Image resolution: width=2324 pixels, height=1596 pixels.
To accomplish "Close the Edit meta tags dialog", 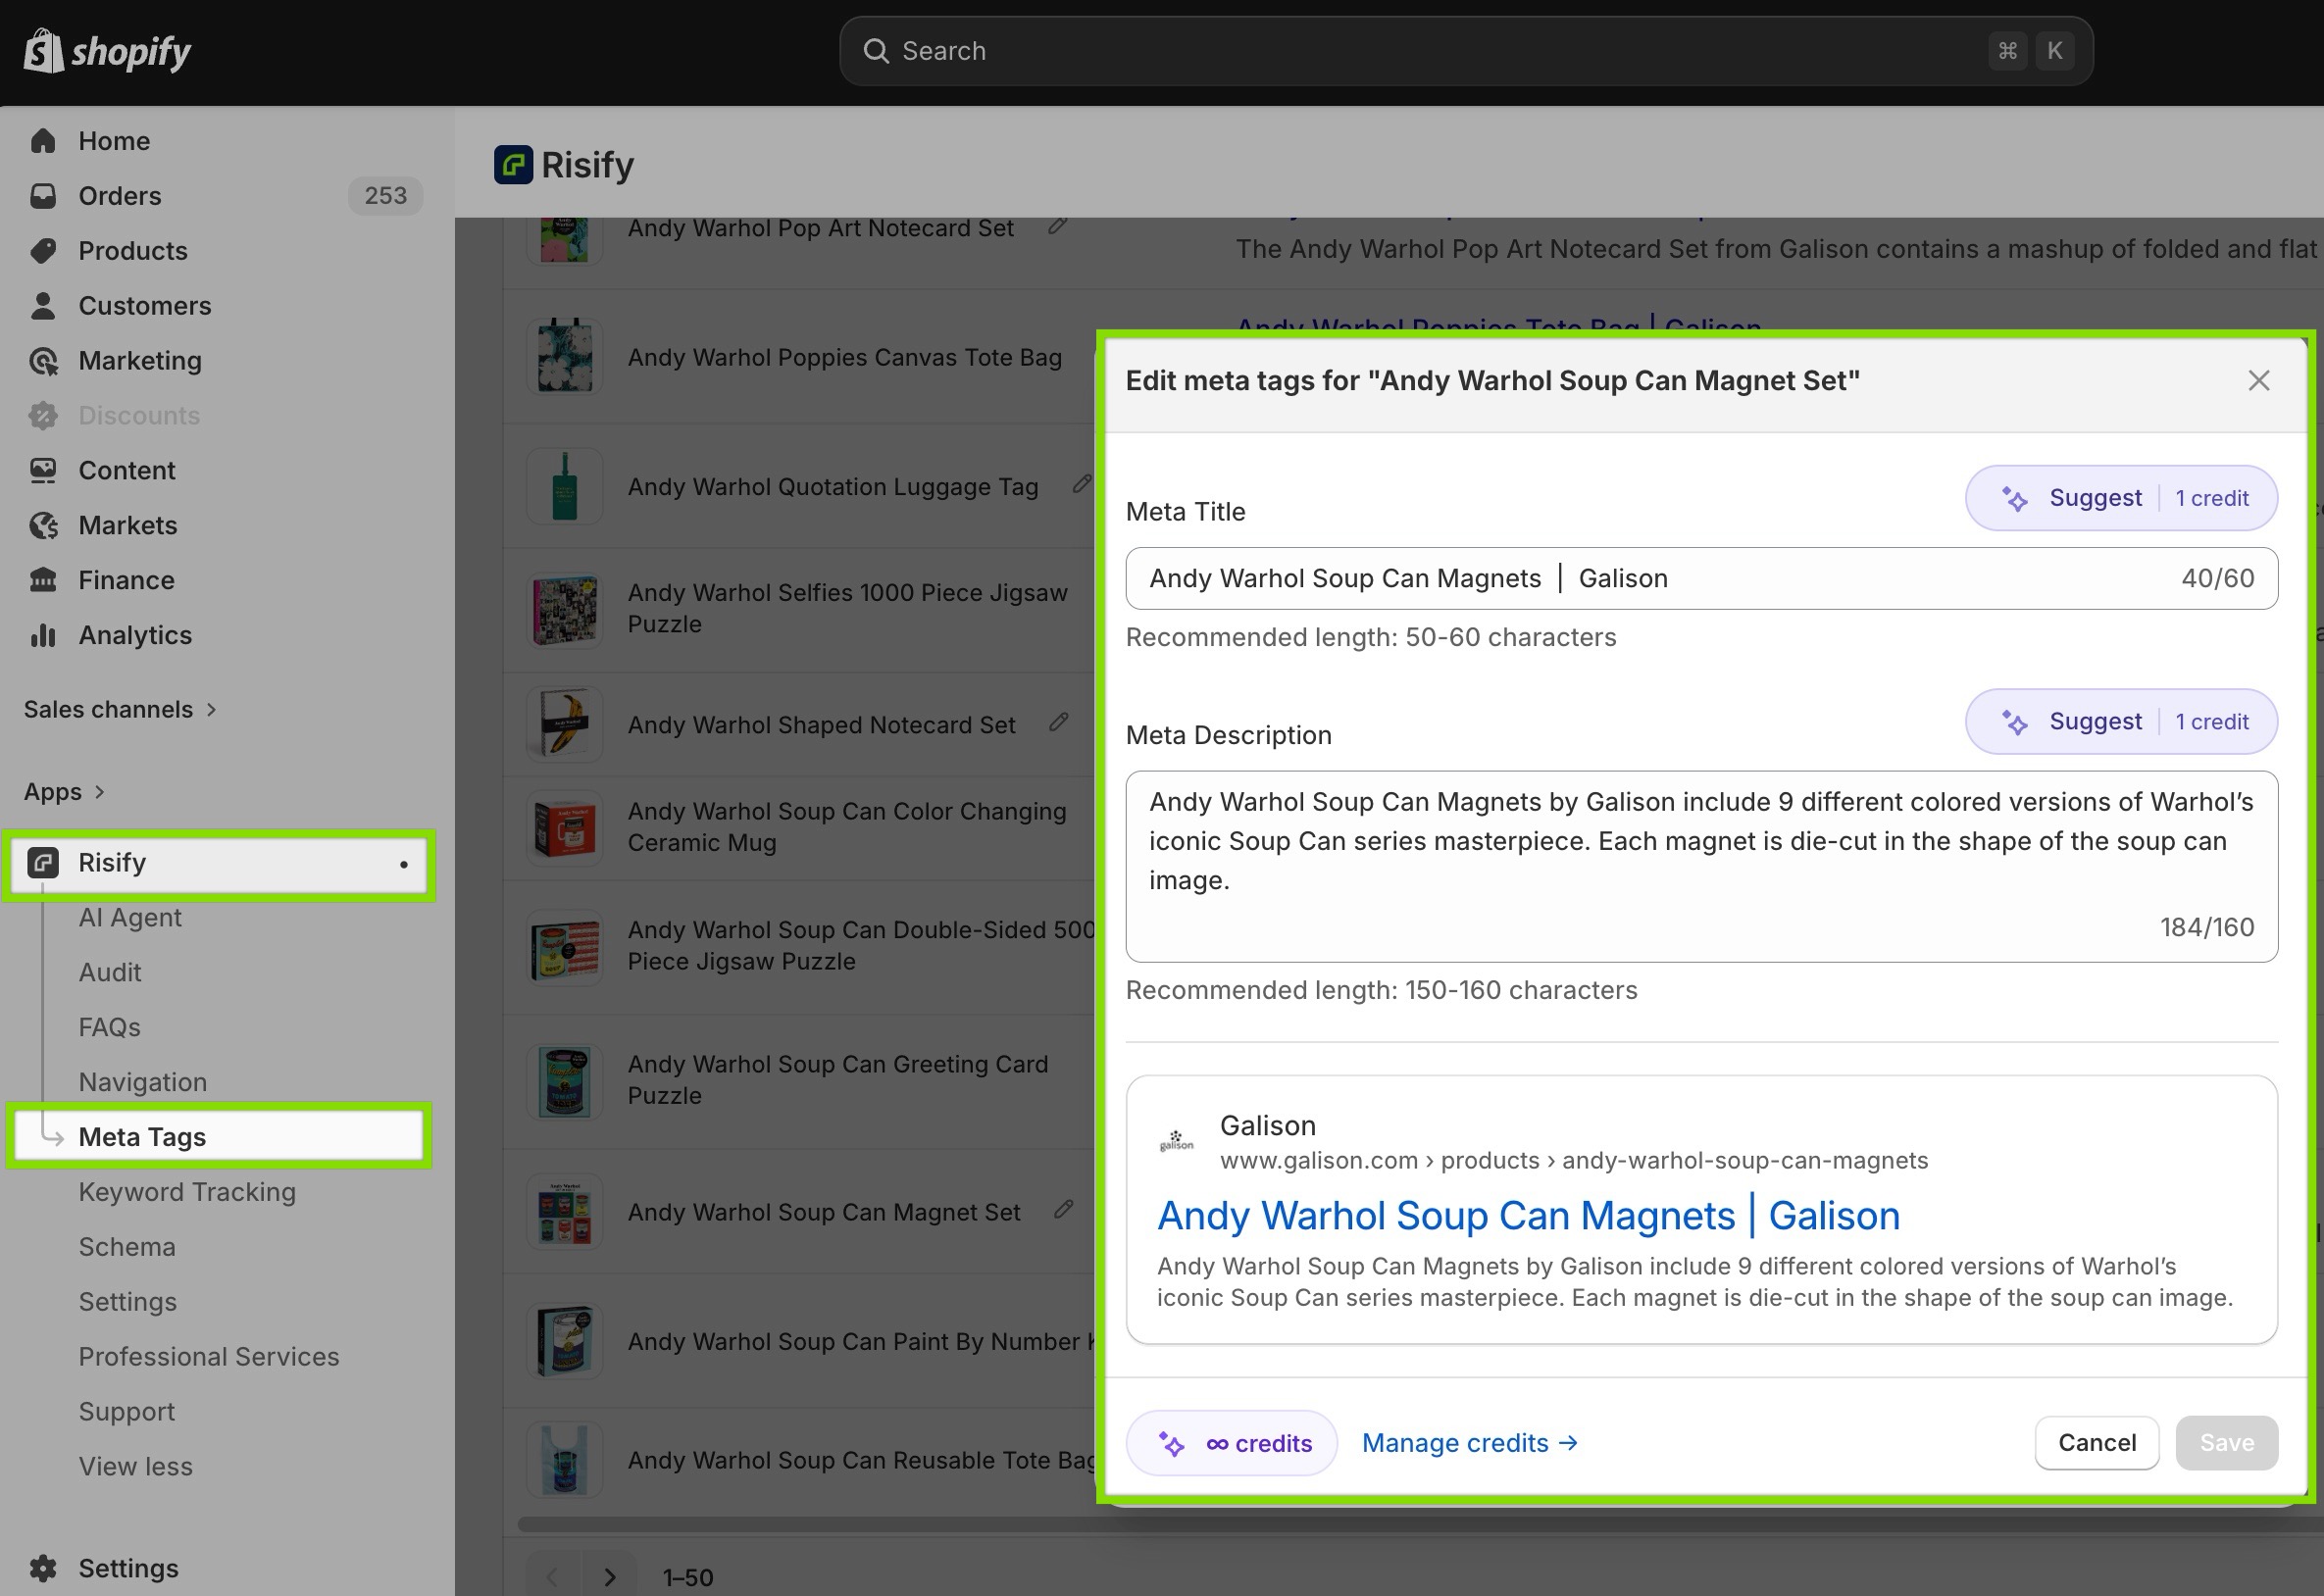I will point(2258,381).
